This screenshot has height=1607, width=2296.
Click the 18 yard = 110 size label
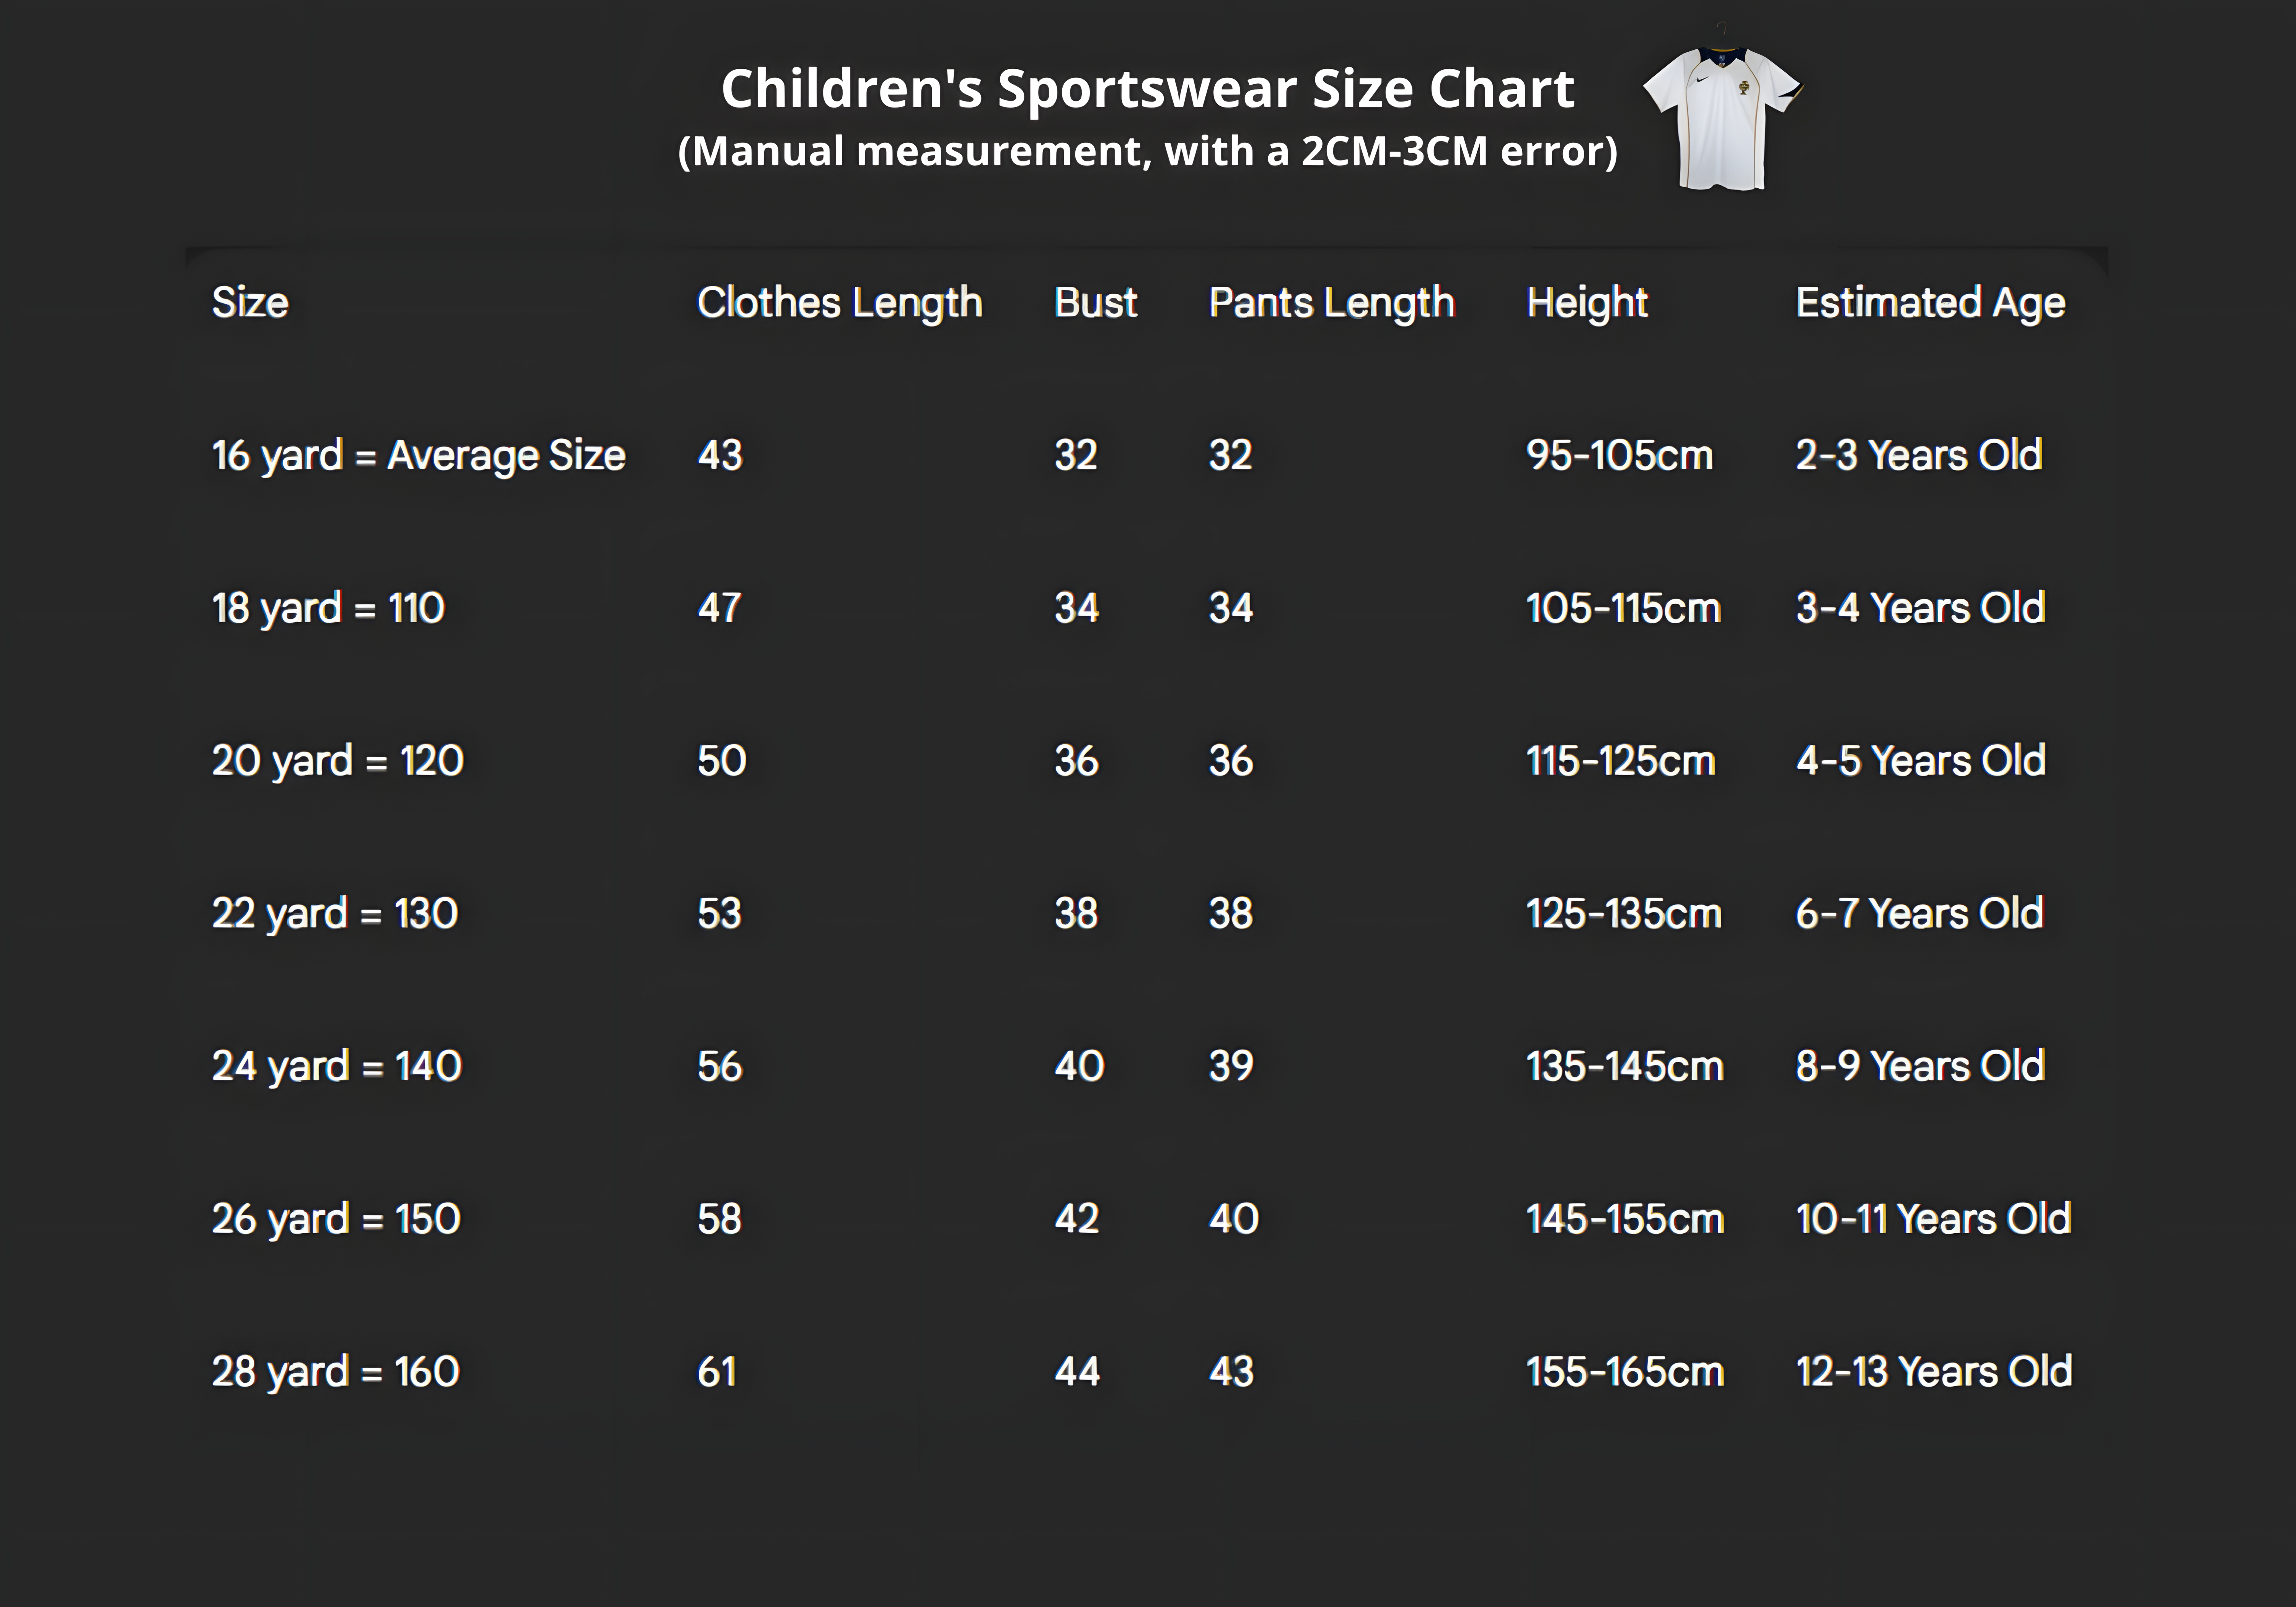(x=328, y=608)
